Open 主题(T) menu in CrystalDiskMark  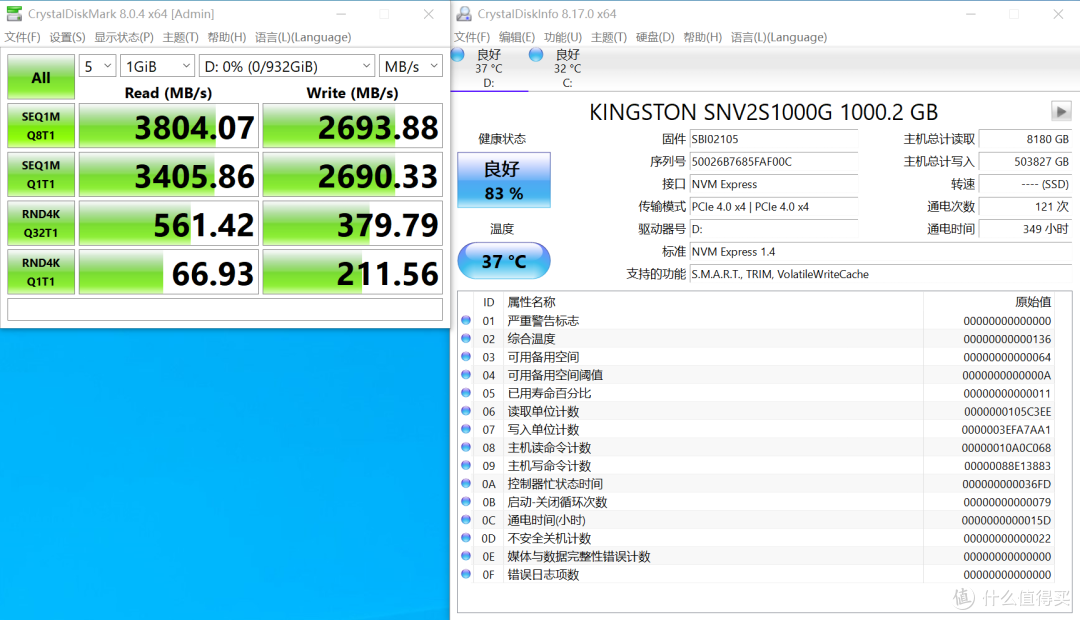pyautogui.click(x=180, y=37)
